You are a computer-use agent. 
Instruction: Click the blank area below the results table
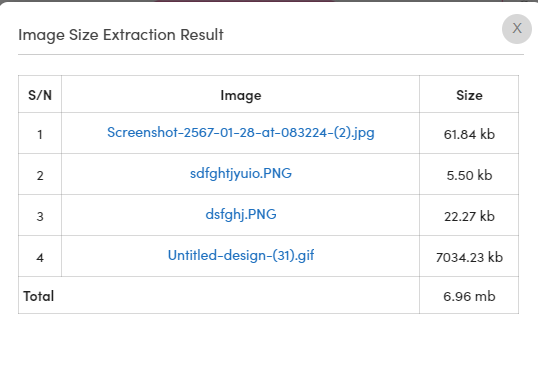coord(269,354)
